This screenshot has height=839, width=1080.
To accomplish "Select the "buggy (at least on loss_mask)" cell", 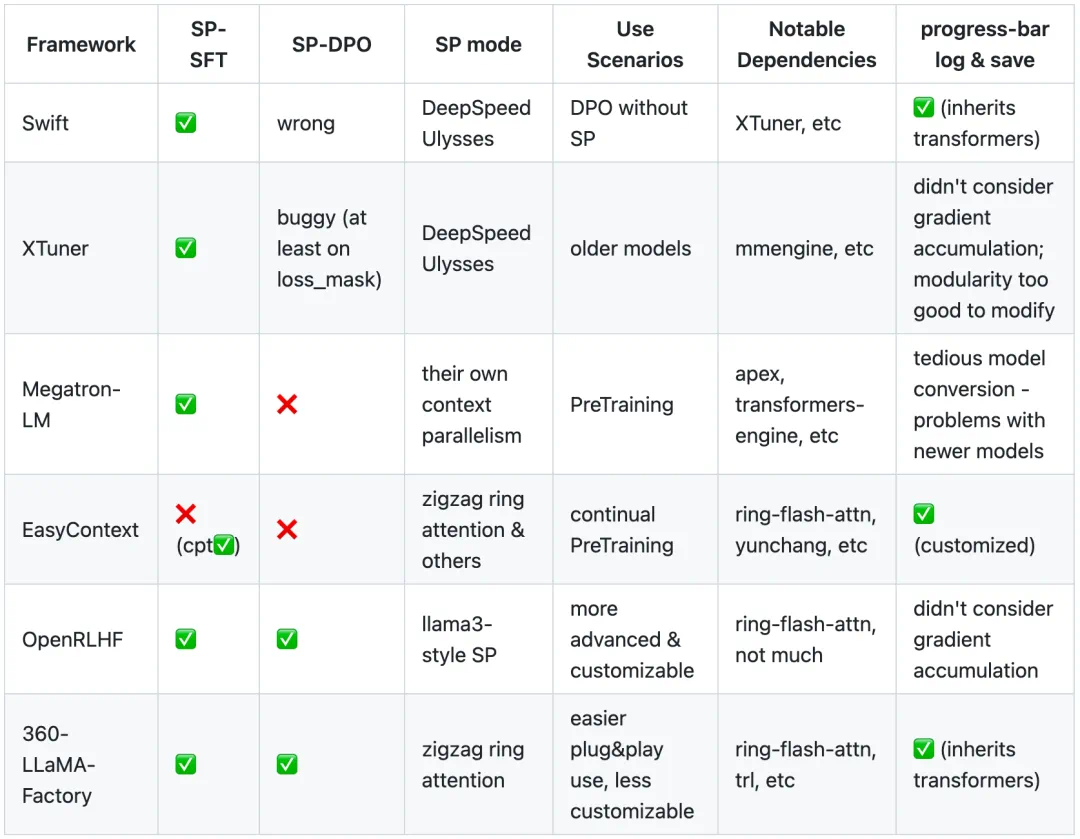I will tap(329, 248).
